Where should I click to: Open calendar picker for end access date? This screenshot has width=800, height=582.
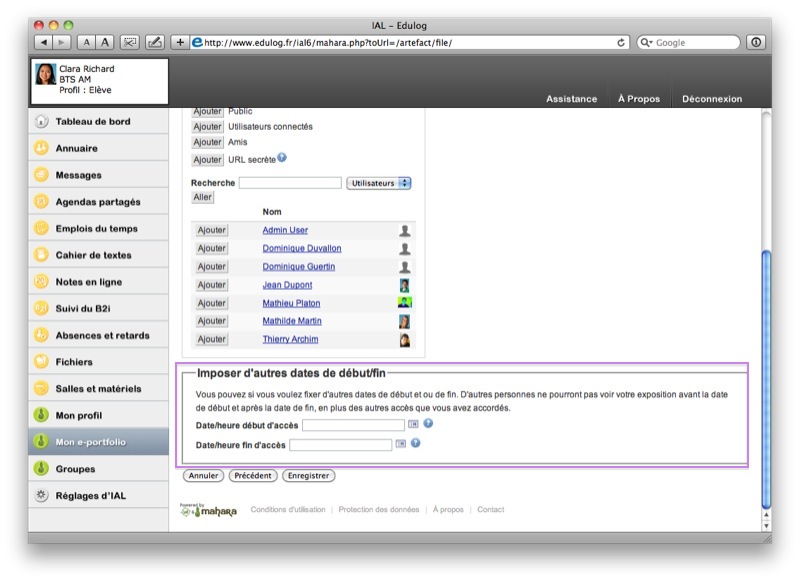(401, 444)
